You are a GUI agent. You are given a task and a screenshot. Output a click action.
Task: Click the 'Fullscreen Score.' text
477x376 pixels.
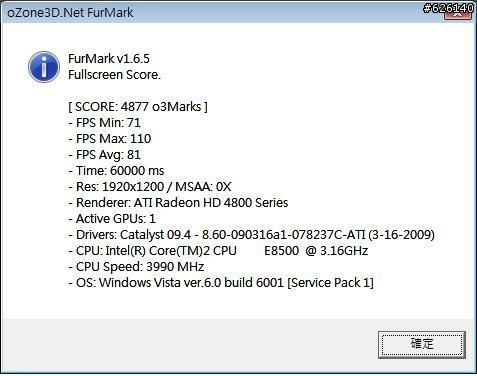pos(114,75)
